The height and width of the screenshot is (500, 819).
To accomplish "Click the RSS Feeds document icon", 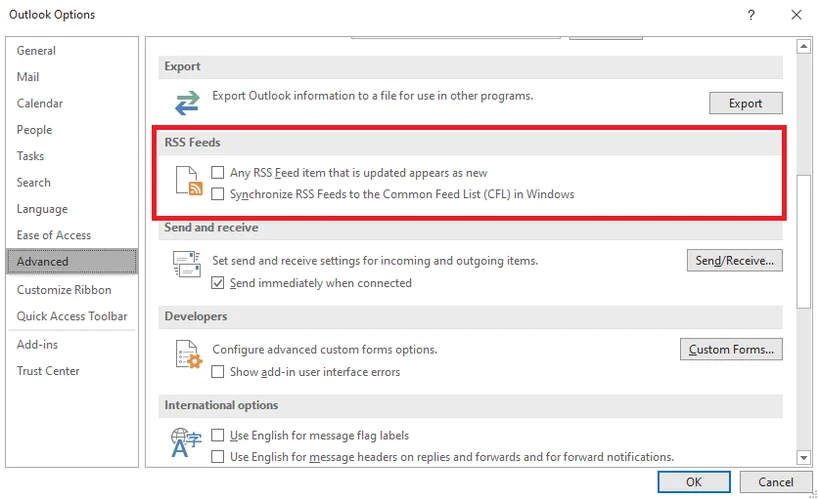I will [x=190, y=181].
